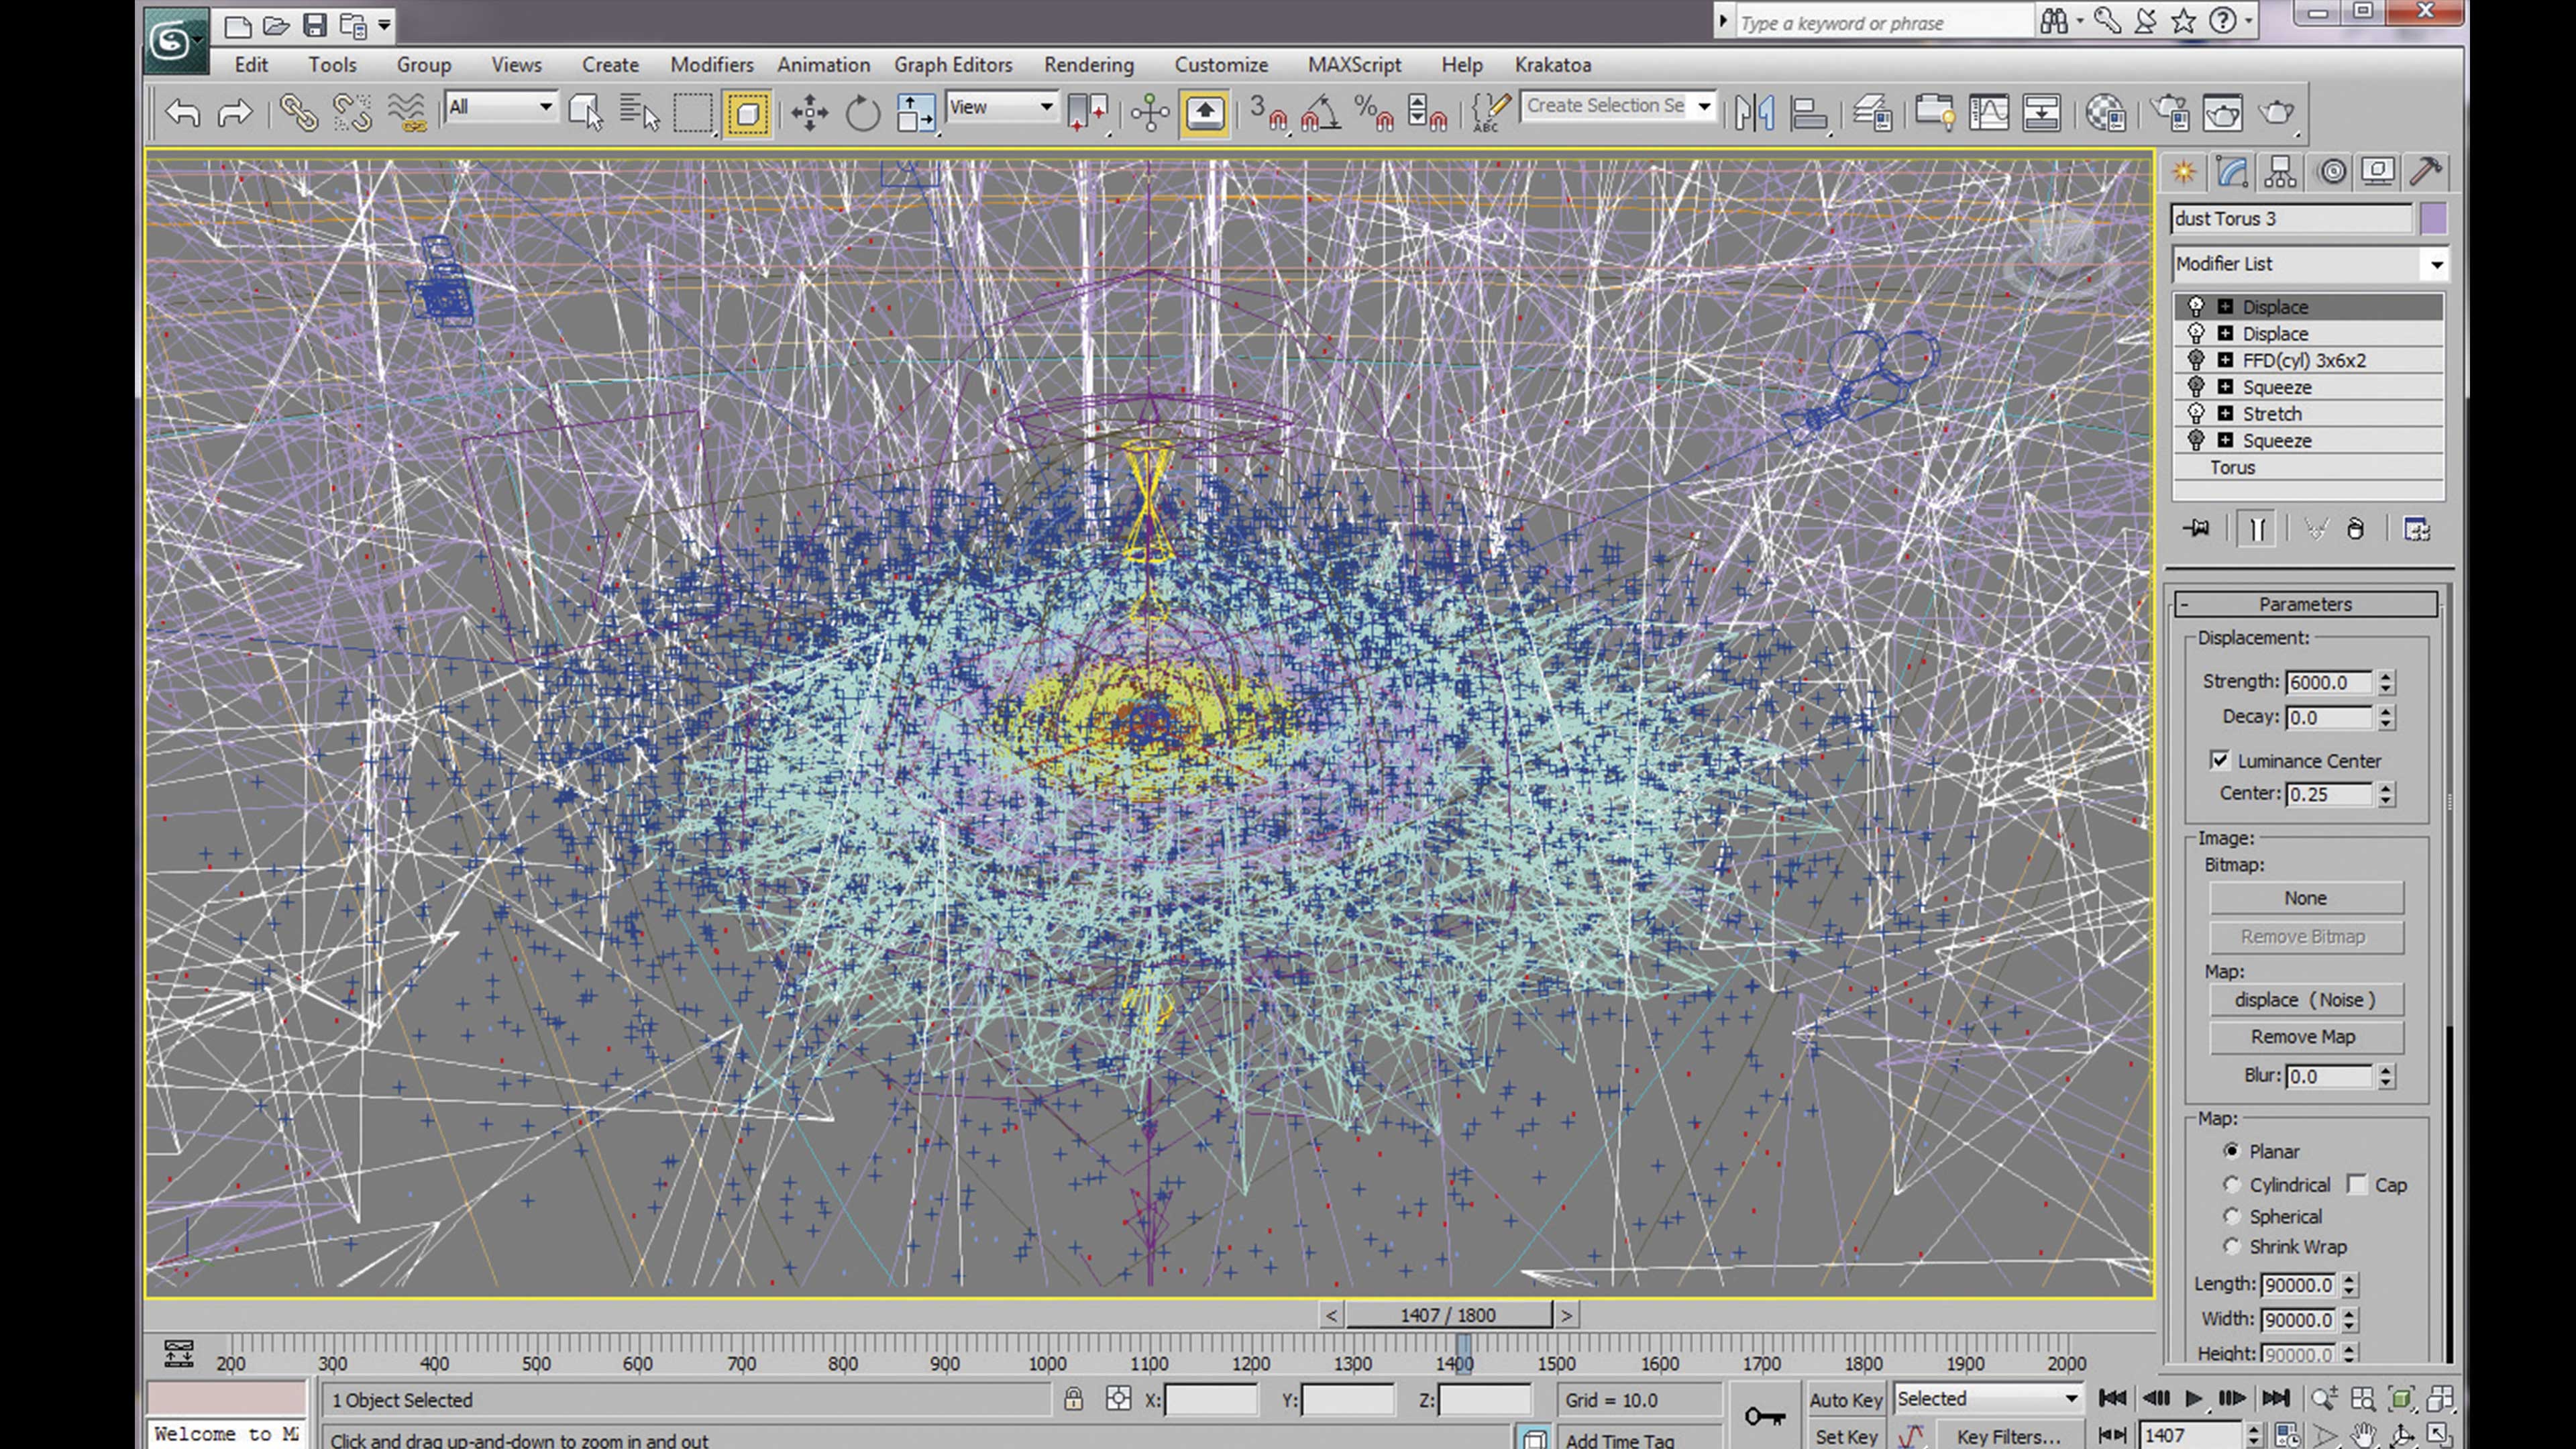Click the Configure Modifier Sets icon
Viewport: 2576px width, 1449px height.
click(2417, 529)
